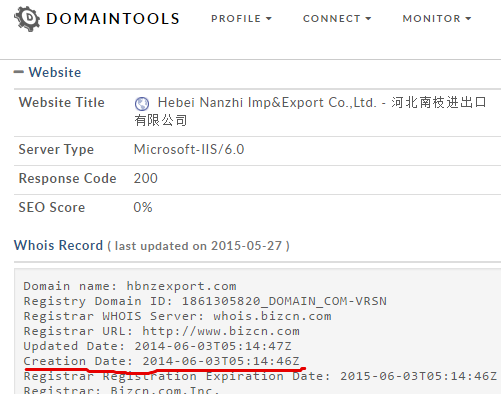Screen dimensions: 501x394
Task: Click the Response Code row label
Action: [68, 178]
